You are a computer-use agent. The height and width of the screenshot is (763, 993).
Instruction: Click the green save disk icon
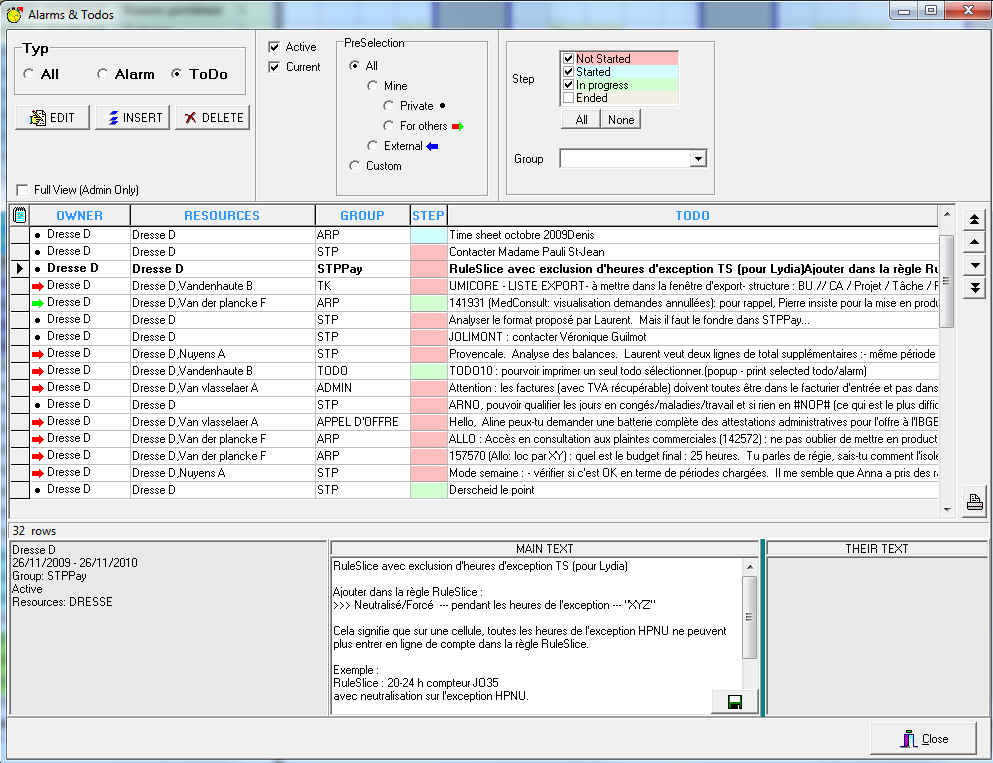[735, 702]
